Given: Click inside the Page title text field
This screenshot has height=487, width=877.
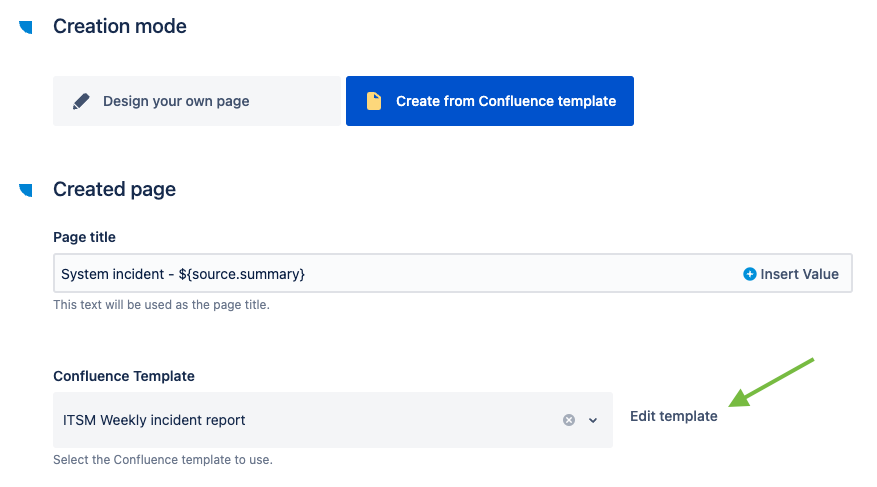Looking at the screenshot, I should point(450,274).
